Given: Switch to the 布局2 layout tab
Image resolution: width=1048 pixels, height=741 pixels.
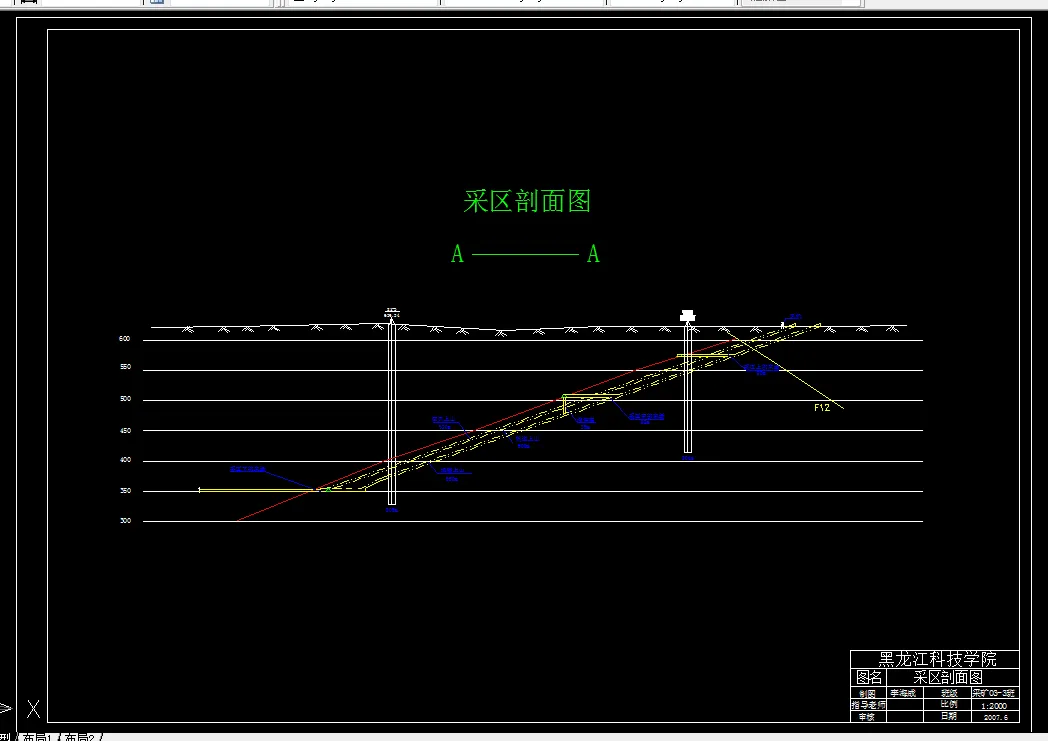Looking at the screenshot, I should click(x=79, y=737).
